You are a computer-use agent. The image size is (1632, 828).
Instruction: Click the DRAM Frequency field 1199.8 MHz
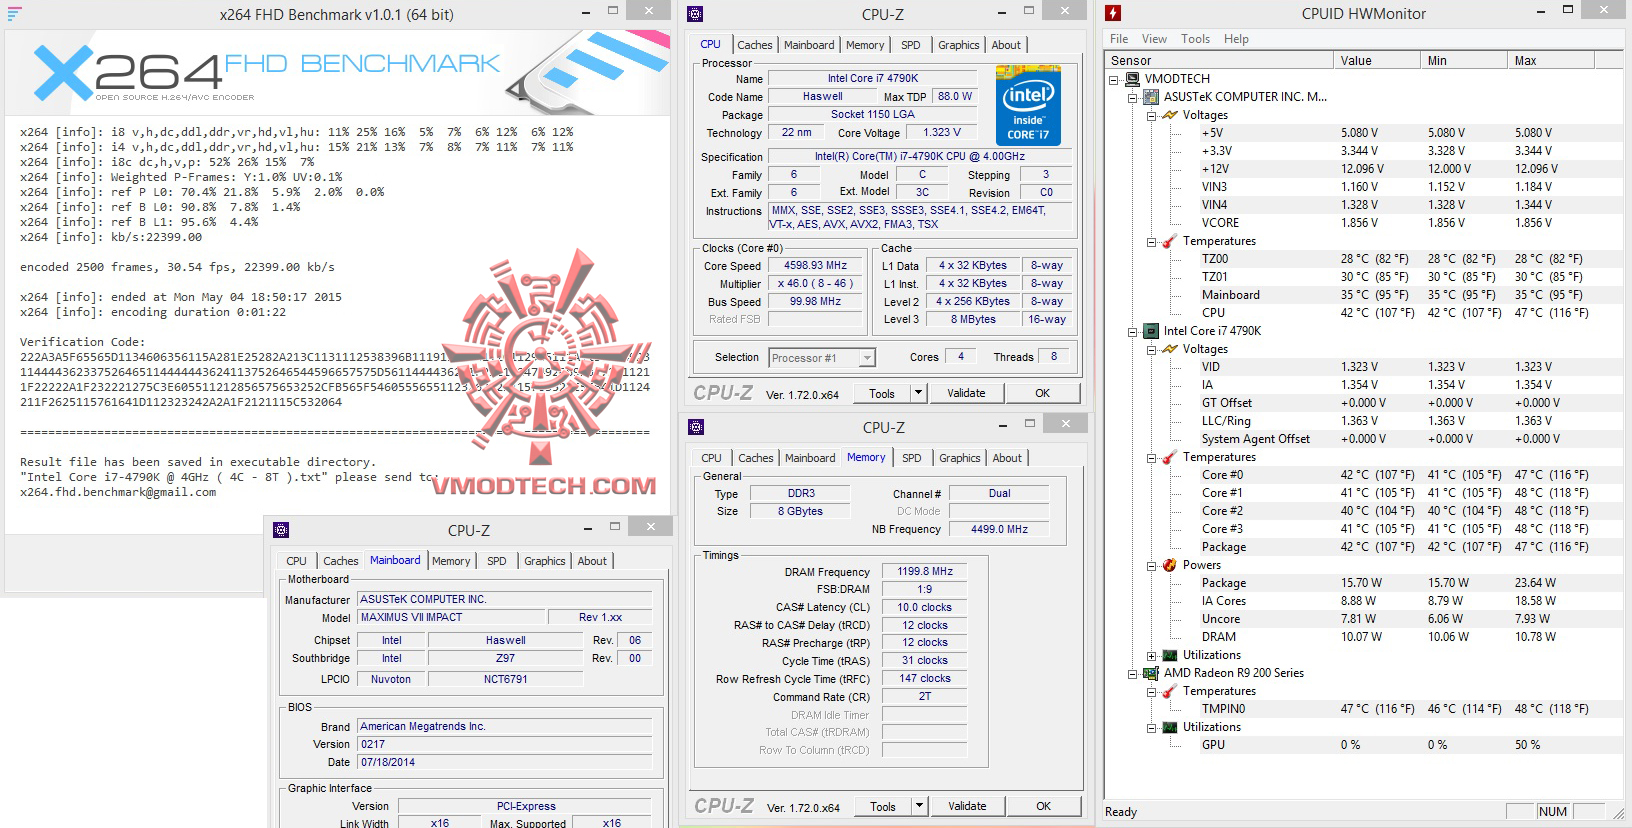pos(925,572)
